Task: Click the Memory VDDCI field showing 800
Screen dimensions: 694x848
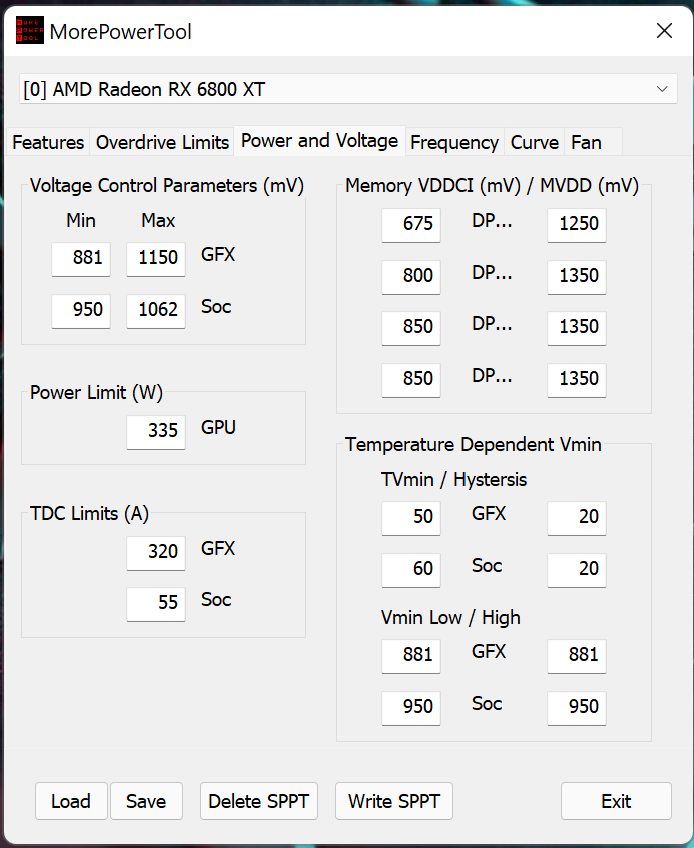Action: (411, 277)
